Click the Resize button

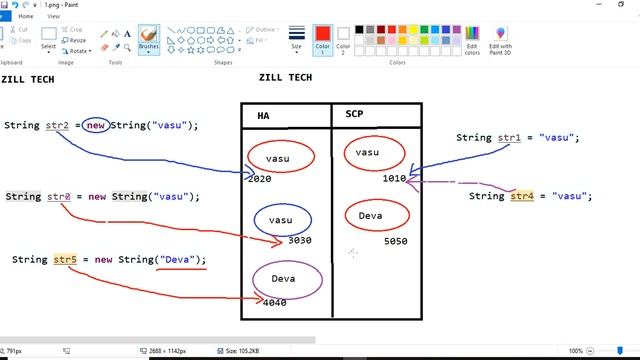click(74, 40)
